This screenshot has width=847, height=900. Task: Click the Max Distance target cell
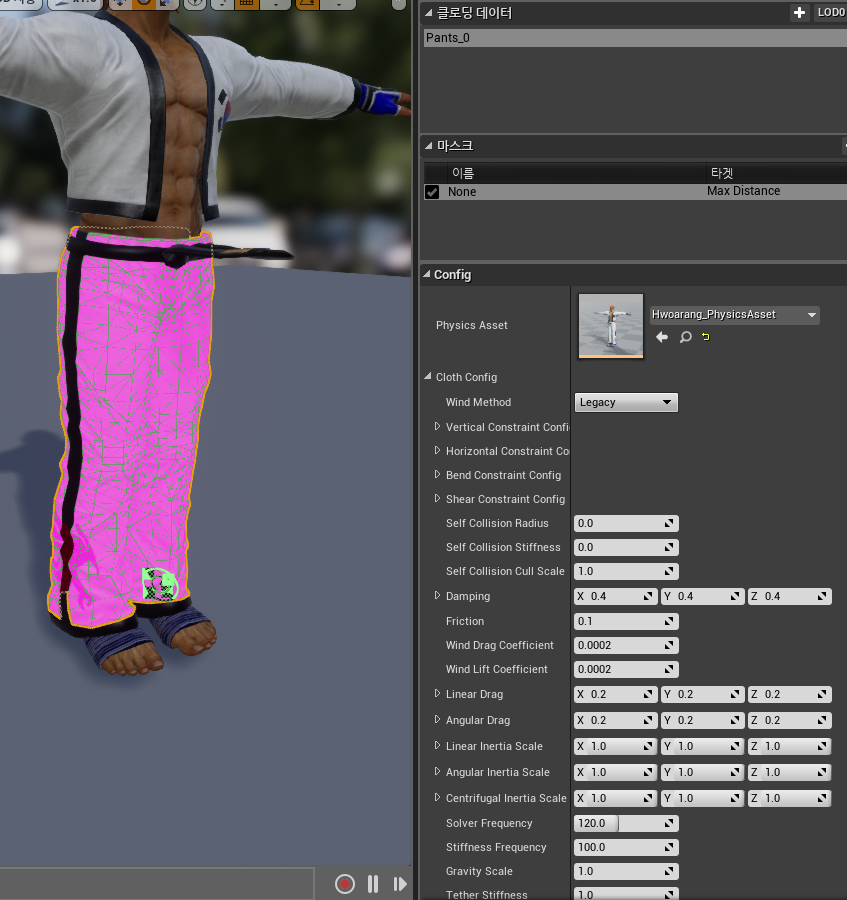pyautogui.click(x=743, y=191)
